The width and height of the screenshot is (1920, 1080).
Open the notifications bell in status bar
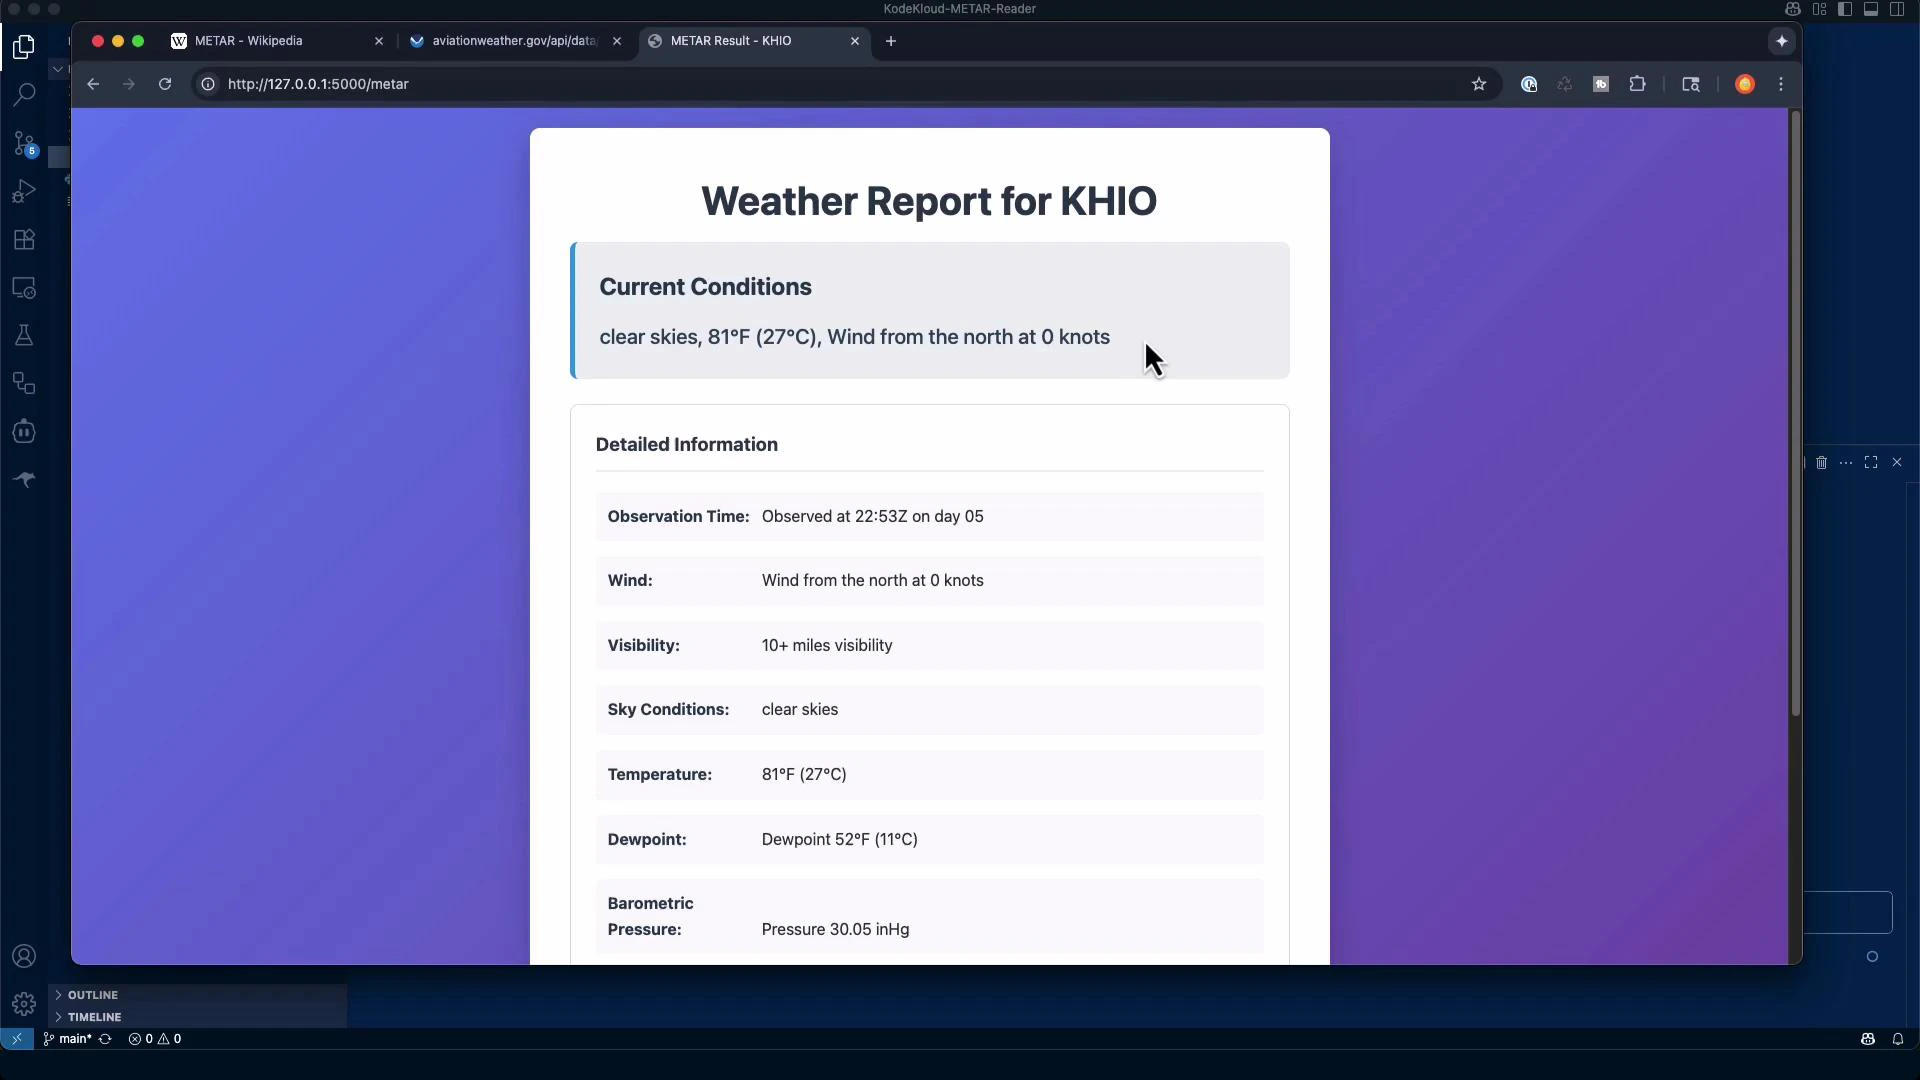click(1899, 1039)
